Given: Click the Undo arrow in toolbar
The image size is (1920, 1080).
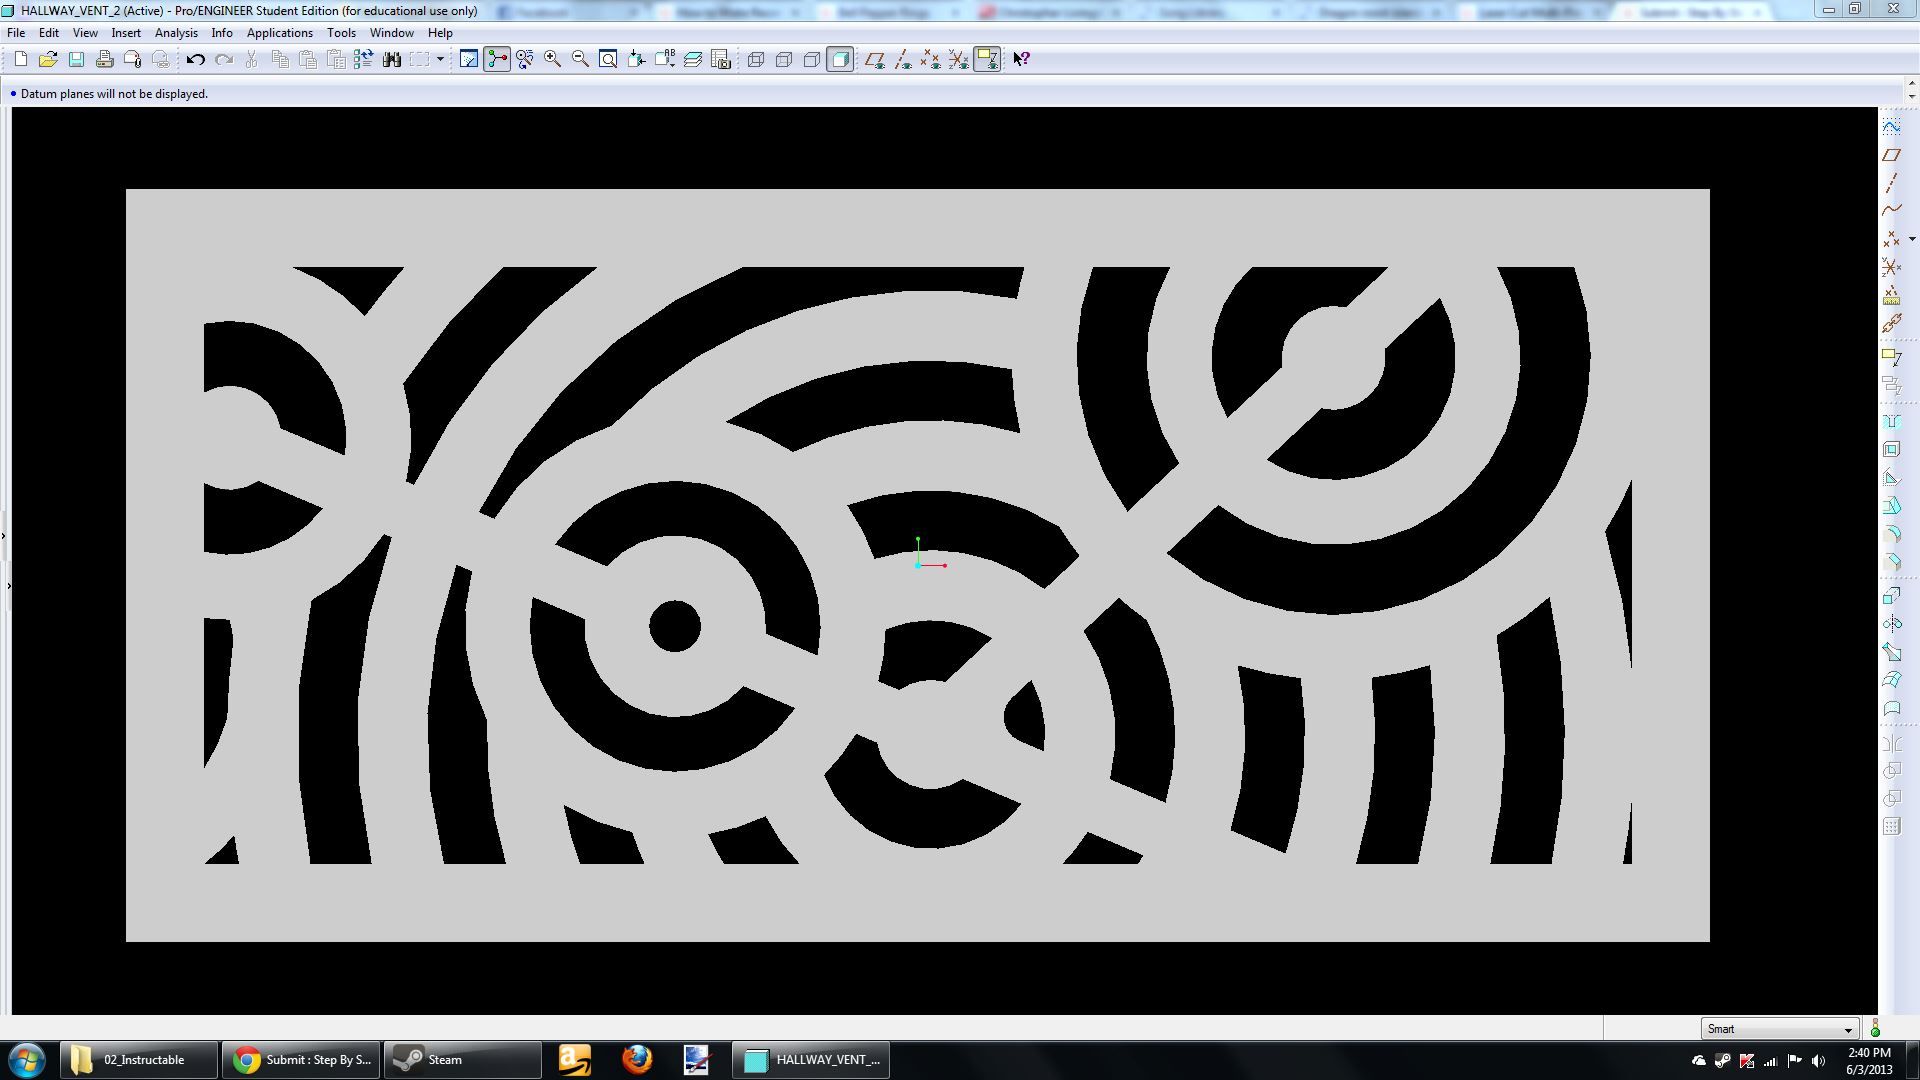Looking at the screenshot, I should click(x=195, y=59).
